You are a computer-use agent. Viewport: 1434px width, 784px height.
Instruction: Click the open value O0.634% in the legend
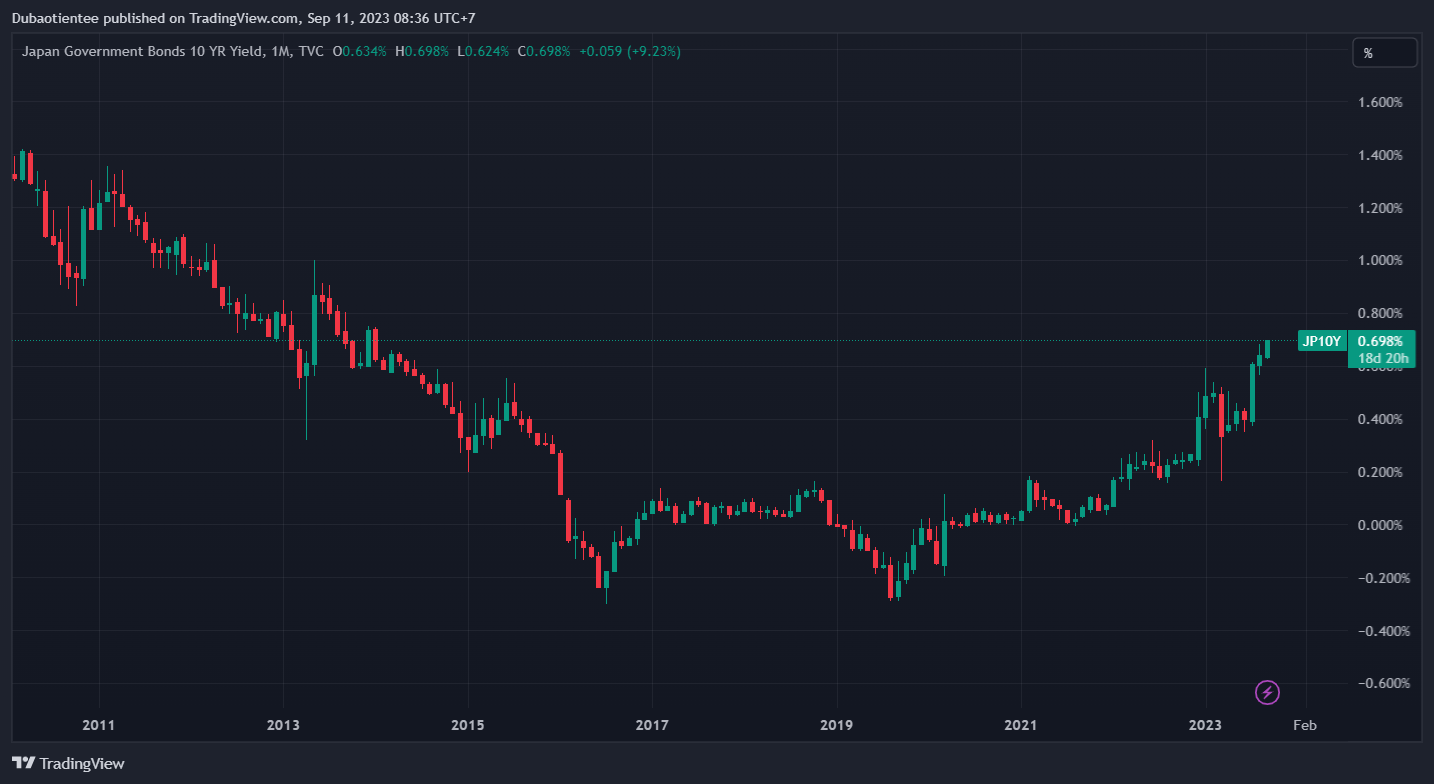click(360, 51)
